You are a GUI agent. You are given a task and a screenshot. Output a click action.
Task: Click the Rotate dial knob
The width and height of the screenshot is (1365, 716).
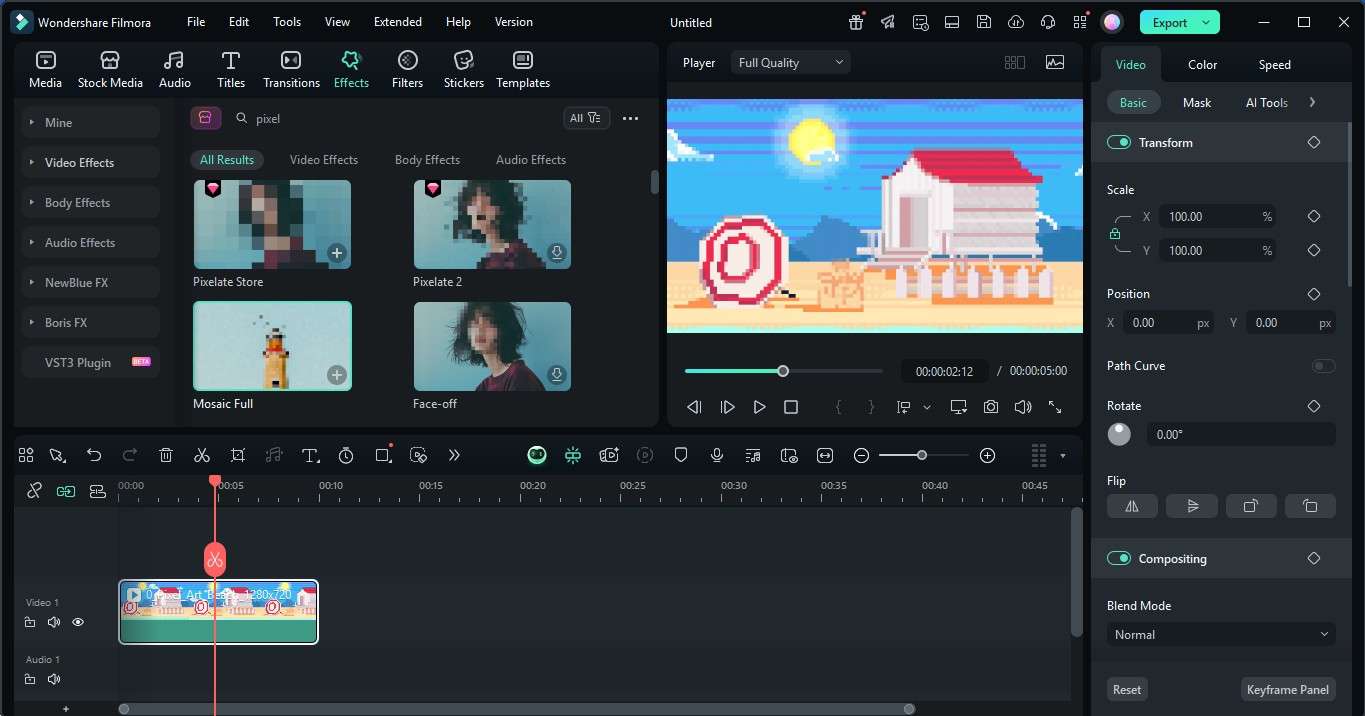pos(1120,434)
